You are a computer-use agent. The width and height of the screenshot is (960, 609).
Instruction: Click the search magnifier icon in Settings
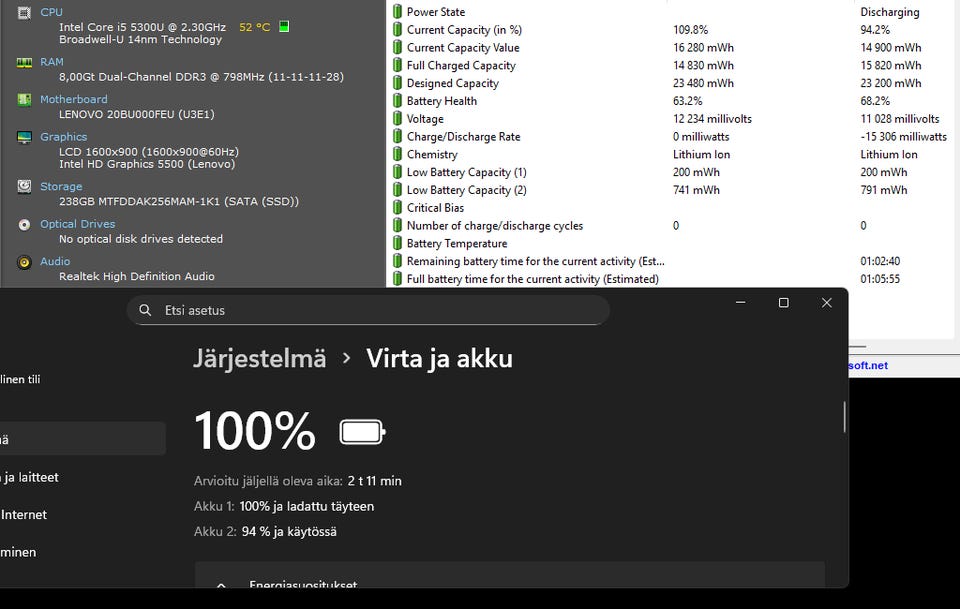[145, 310]
